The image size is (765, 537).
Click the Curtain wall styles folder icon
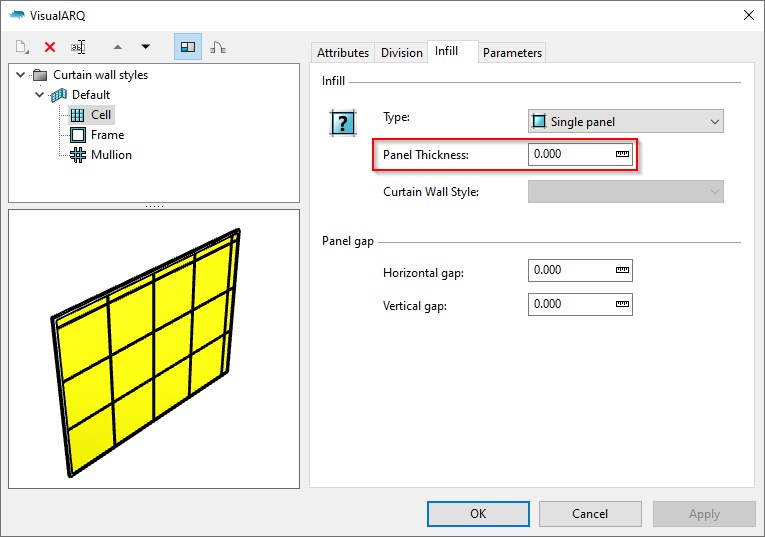[40, 75]
